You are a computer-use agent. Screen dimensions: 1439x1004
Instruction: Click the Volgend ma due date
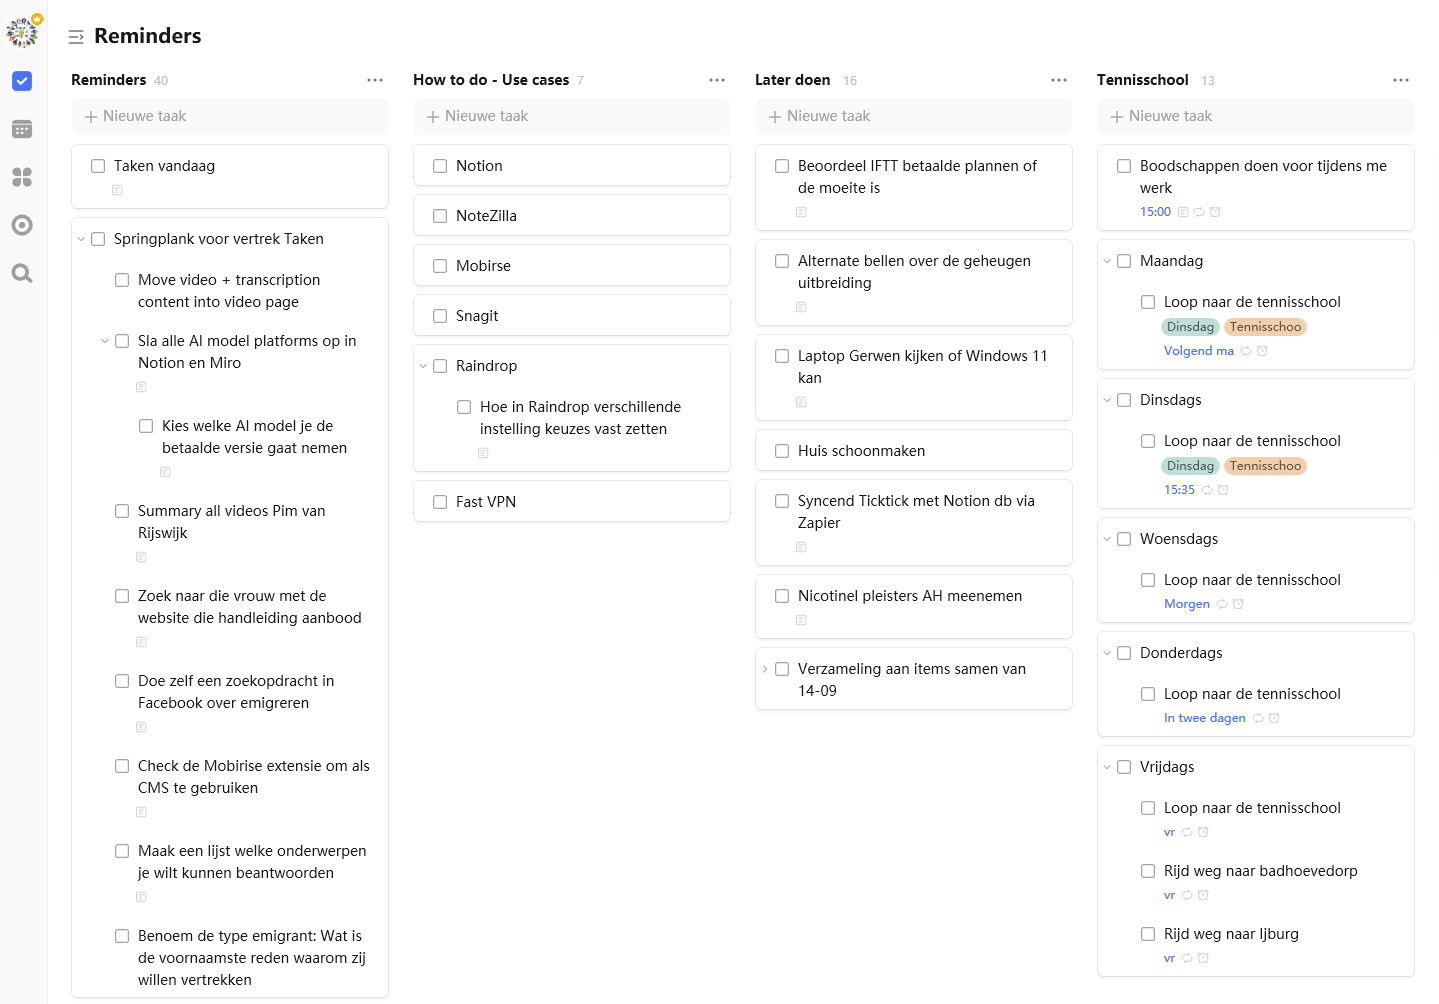pyautogui.click(x=1198, y=351)
